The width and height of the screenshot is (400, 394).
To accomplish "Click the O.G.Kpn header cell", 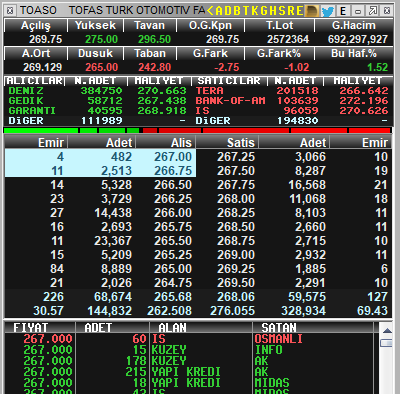I will [x=210, y=25].
